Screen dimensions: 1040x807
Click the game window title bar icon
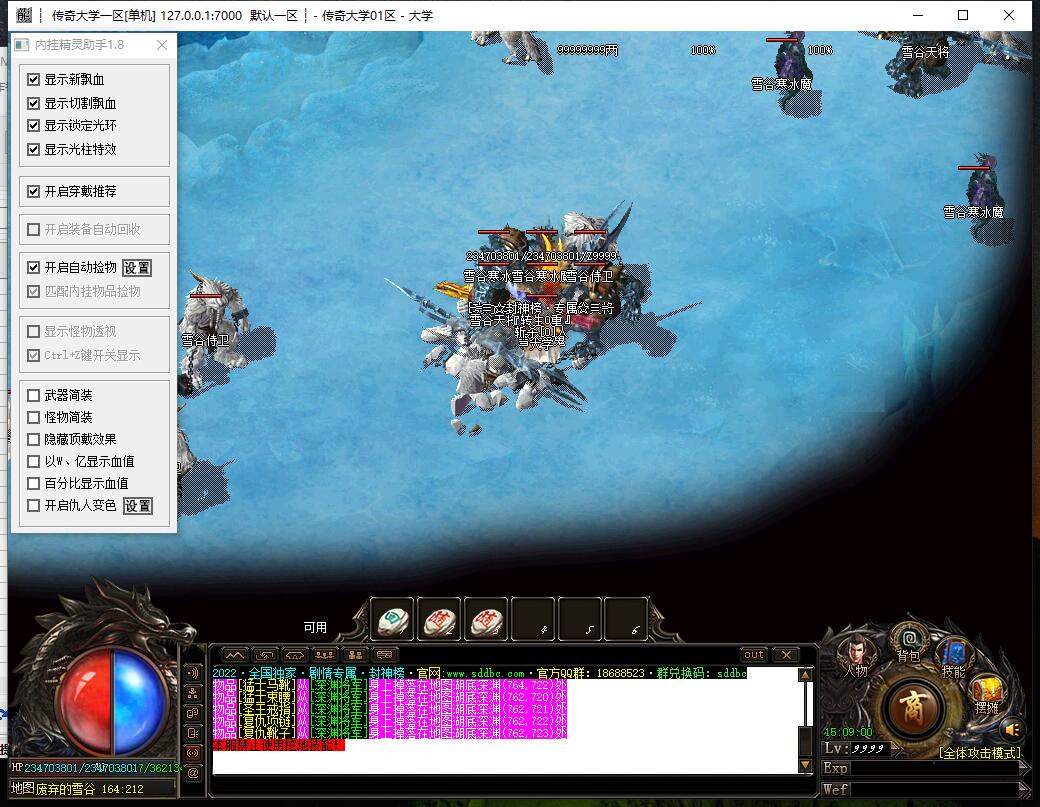click(x=24, y=15)
